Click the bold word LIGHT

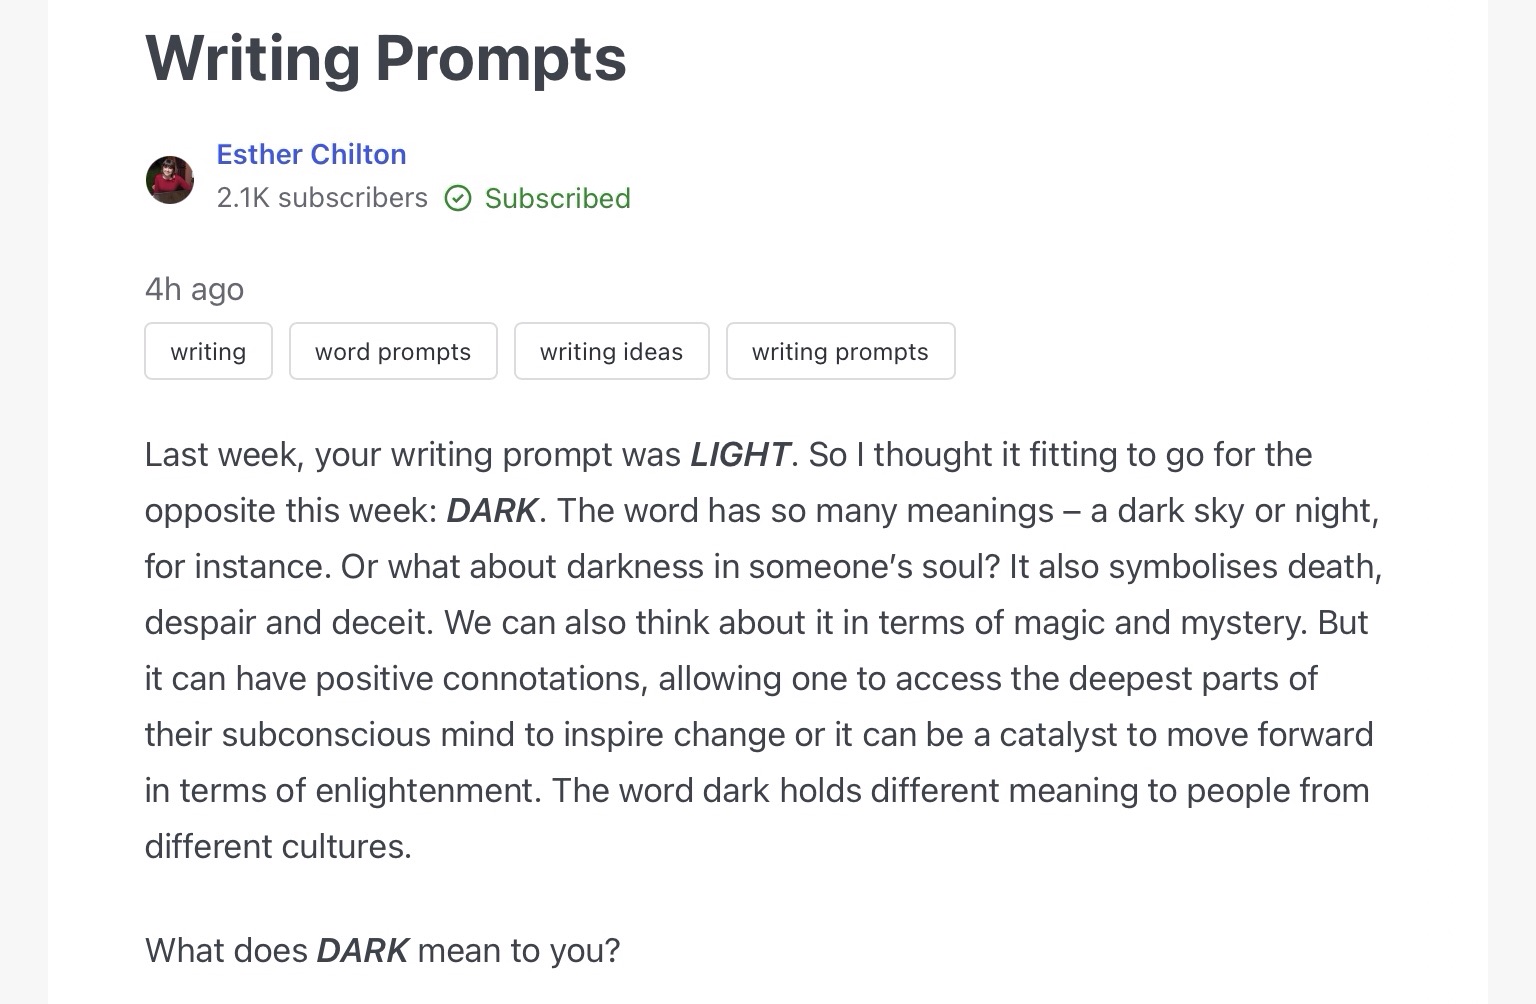740,455
